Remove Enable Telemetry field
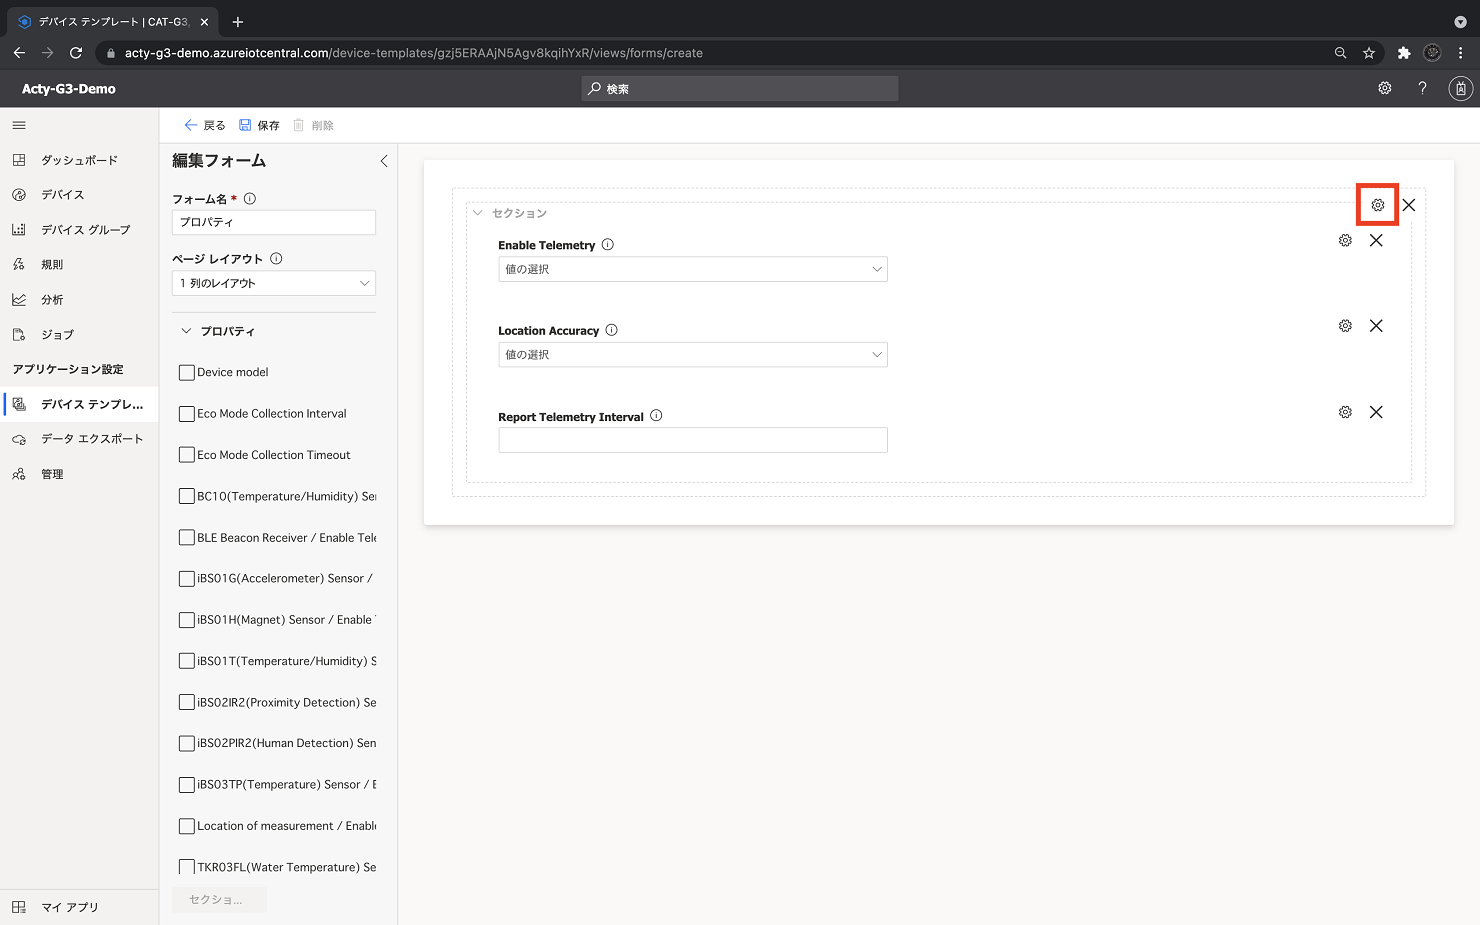 click(x=1376, y=240)
